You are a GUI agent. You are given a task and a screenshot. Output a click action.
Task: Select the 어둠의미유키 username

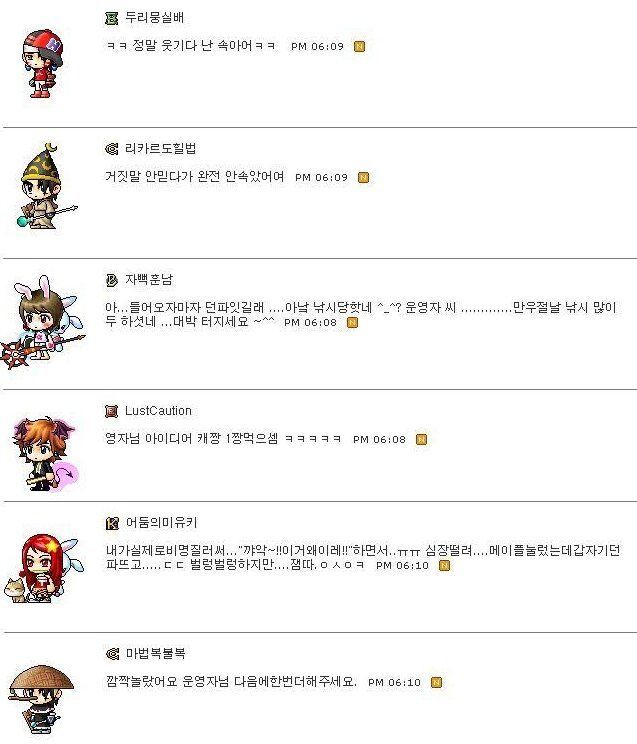[161, 523]
